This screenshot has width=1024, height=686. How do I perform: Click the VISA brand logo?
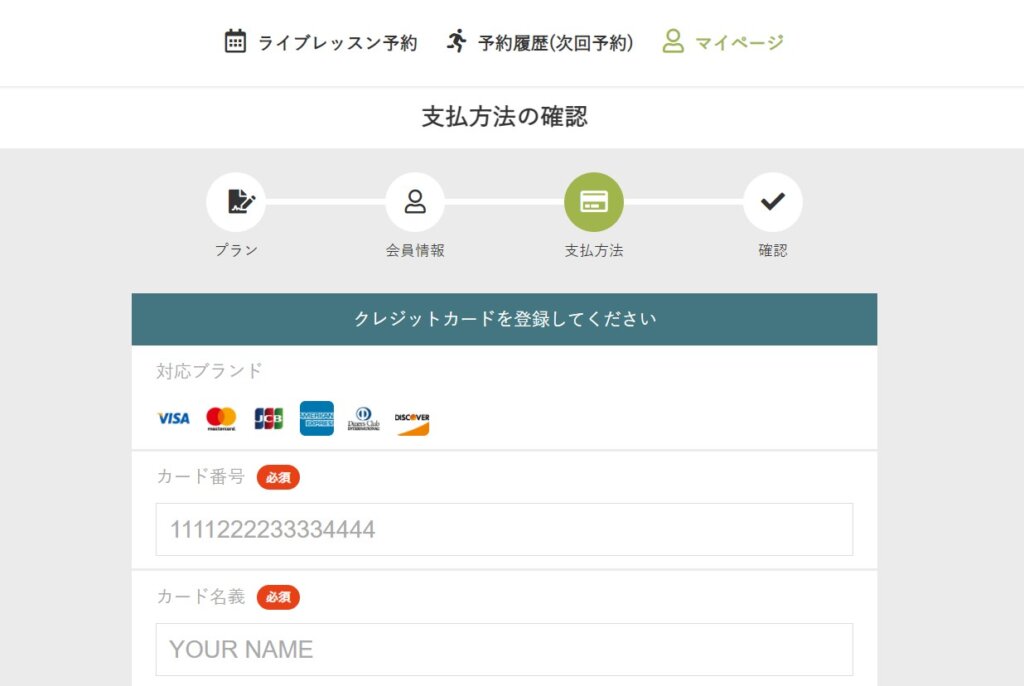[174, 418]
